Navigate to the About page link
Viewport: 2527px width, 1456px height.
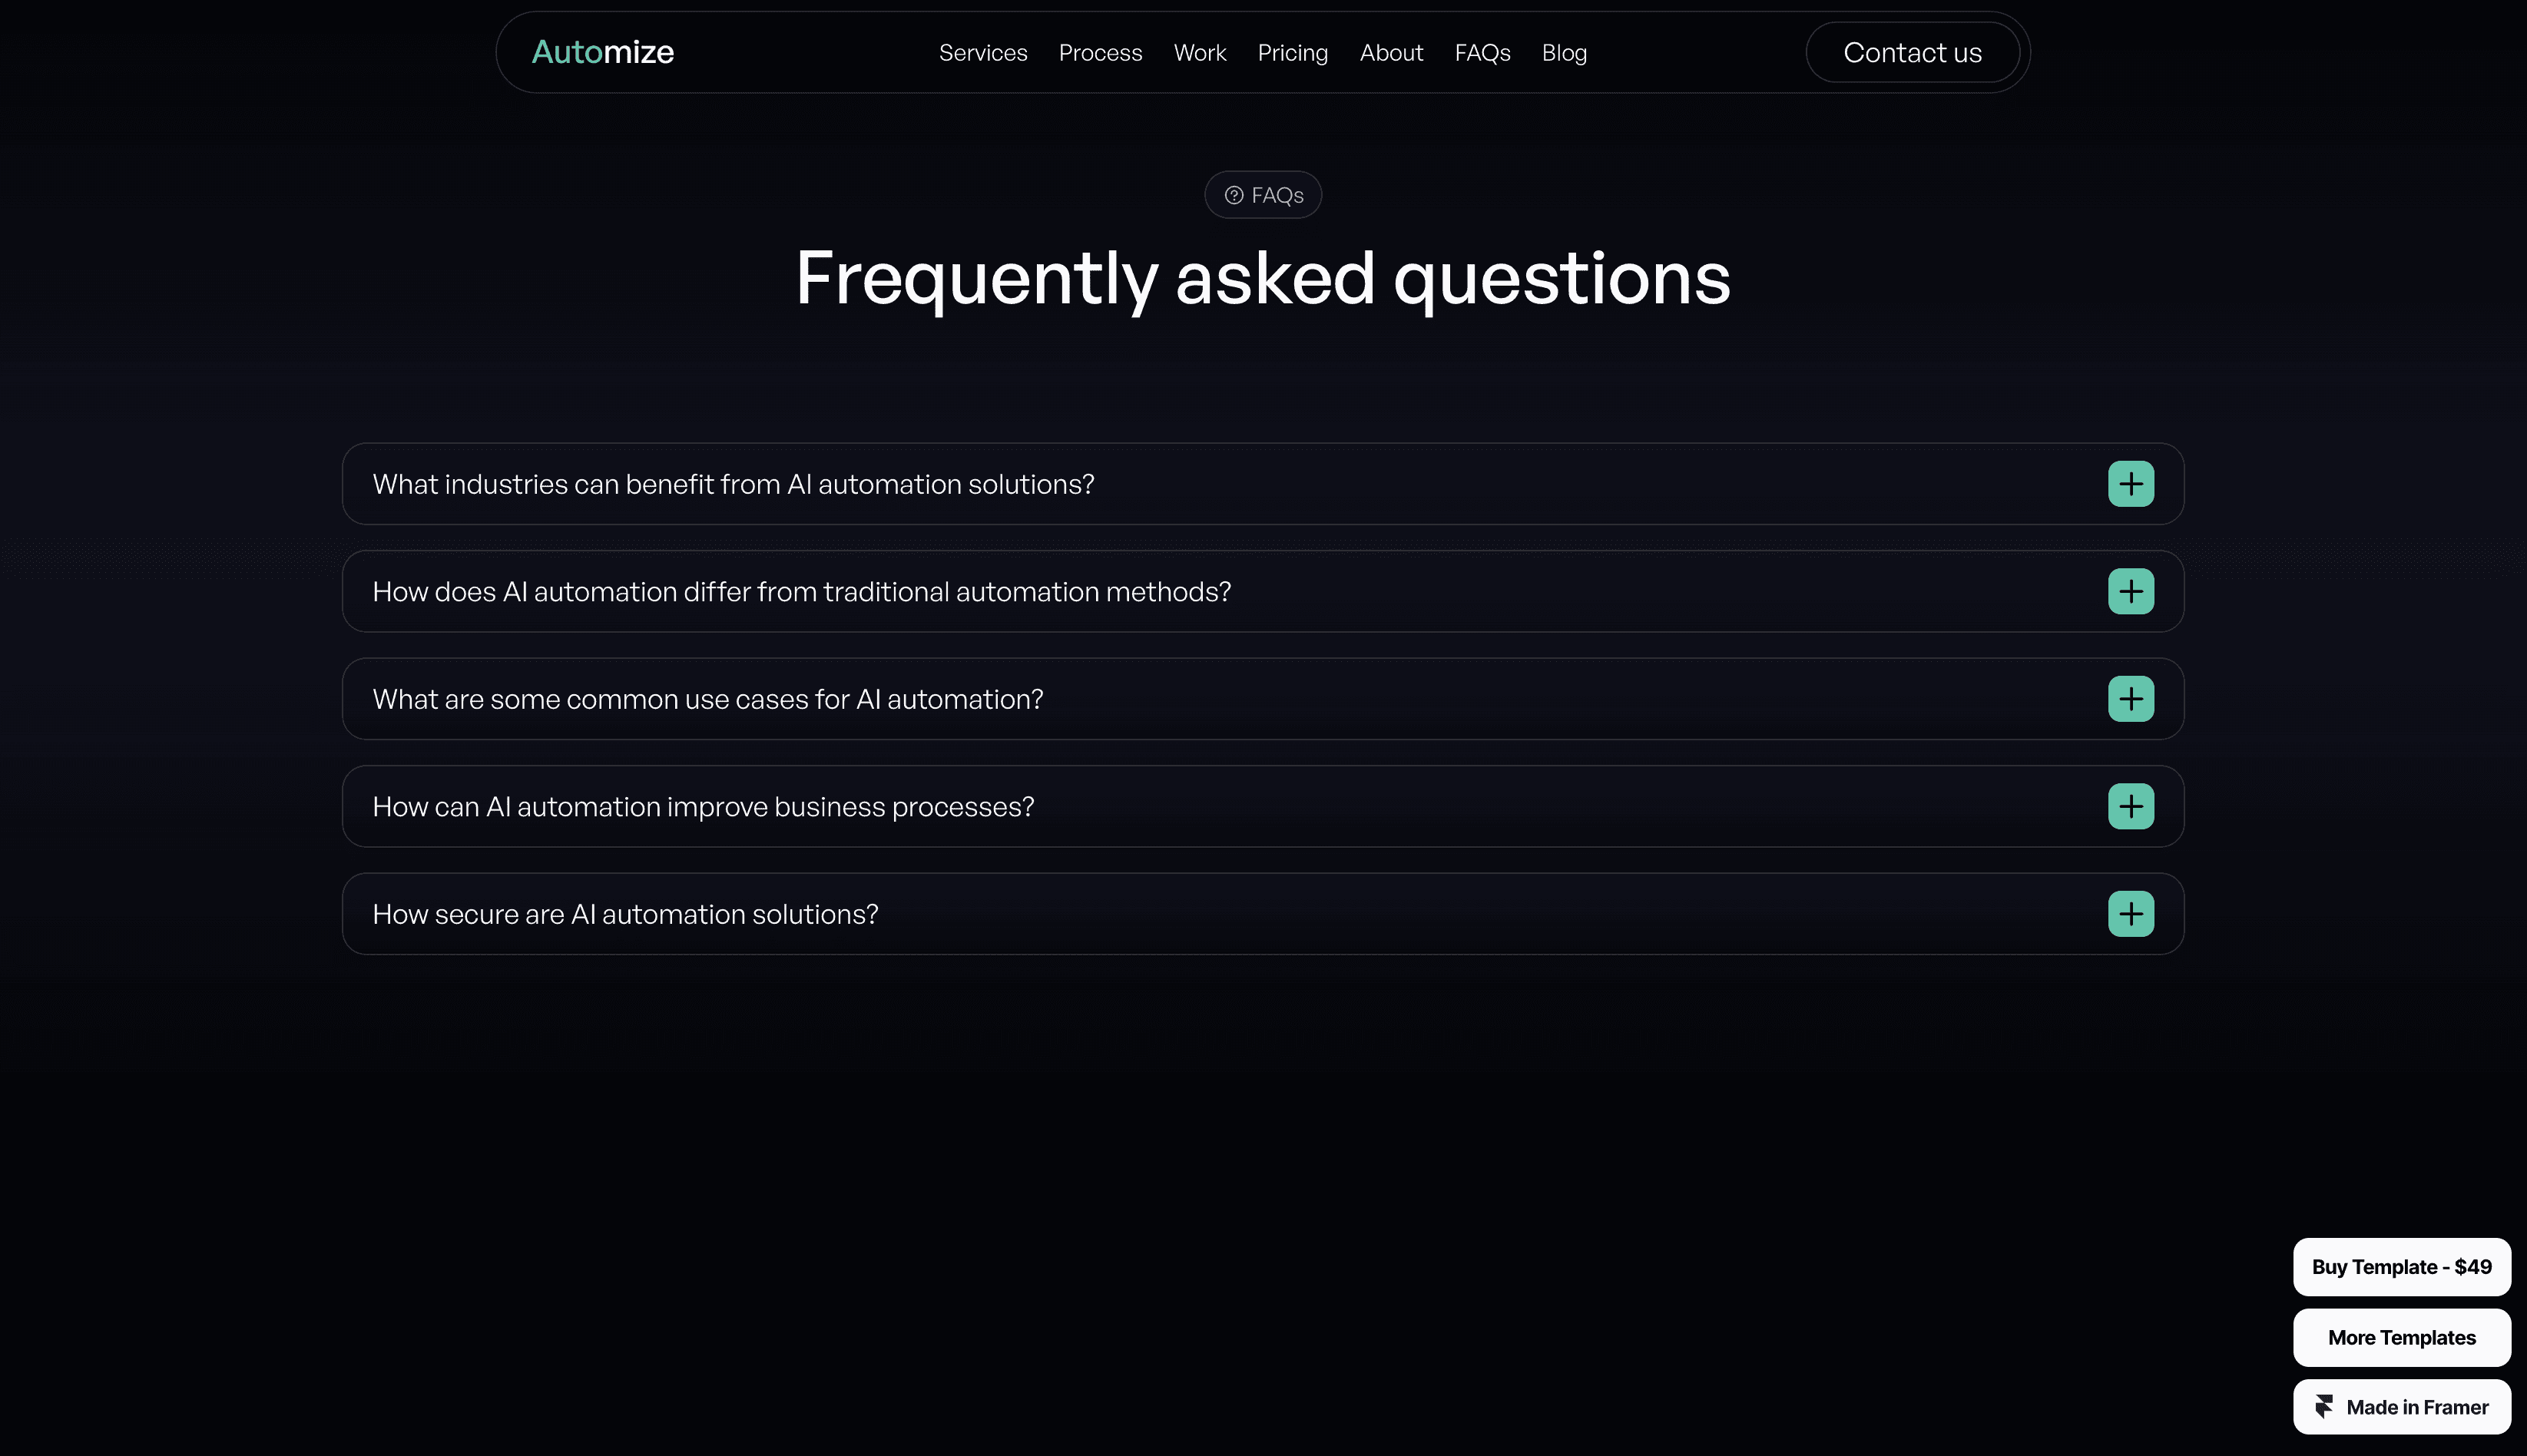1391,52
